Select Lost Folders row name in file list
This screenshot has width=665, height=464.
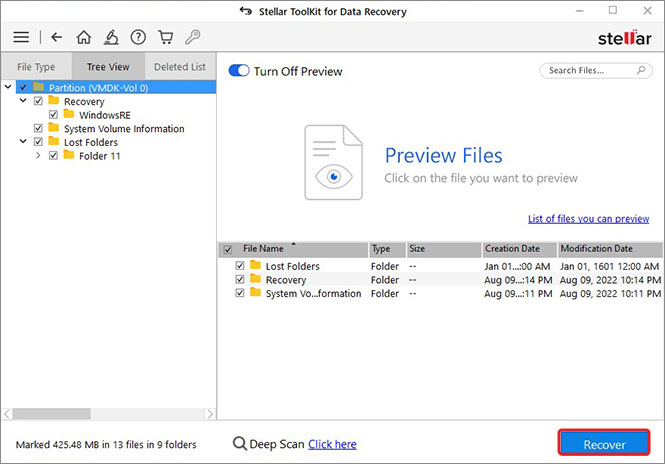pyautogui.click(x=292, y=266)
